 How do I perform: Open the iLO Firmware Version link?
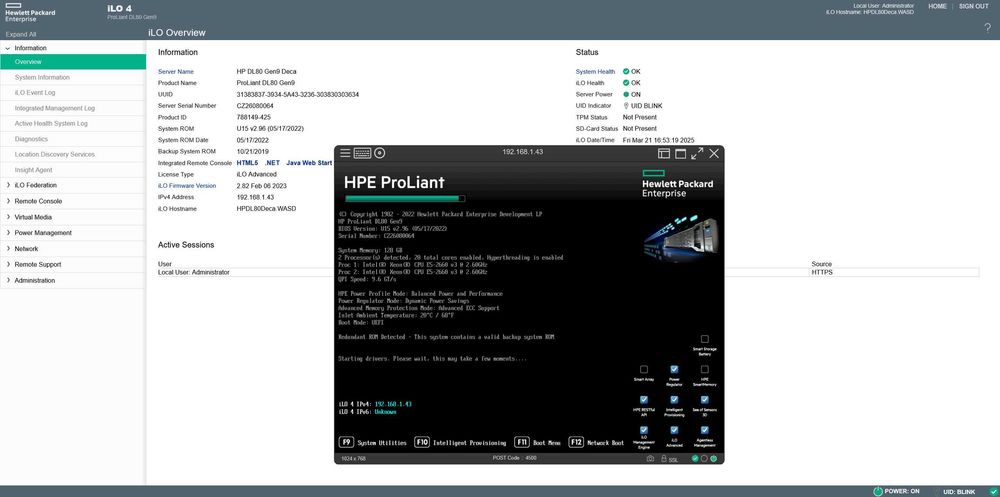pyautogui.click(x=187, y=186)
